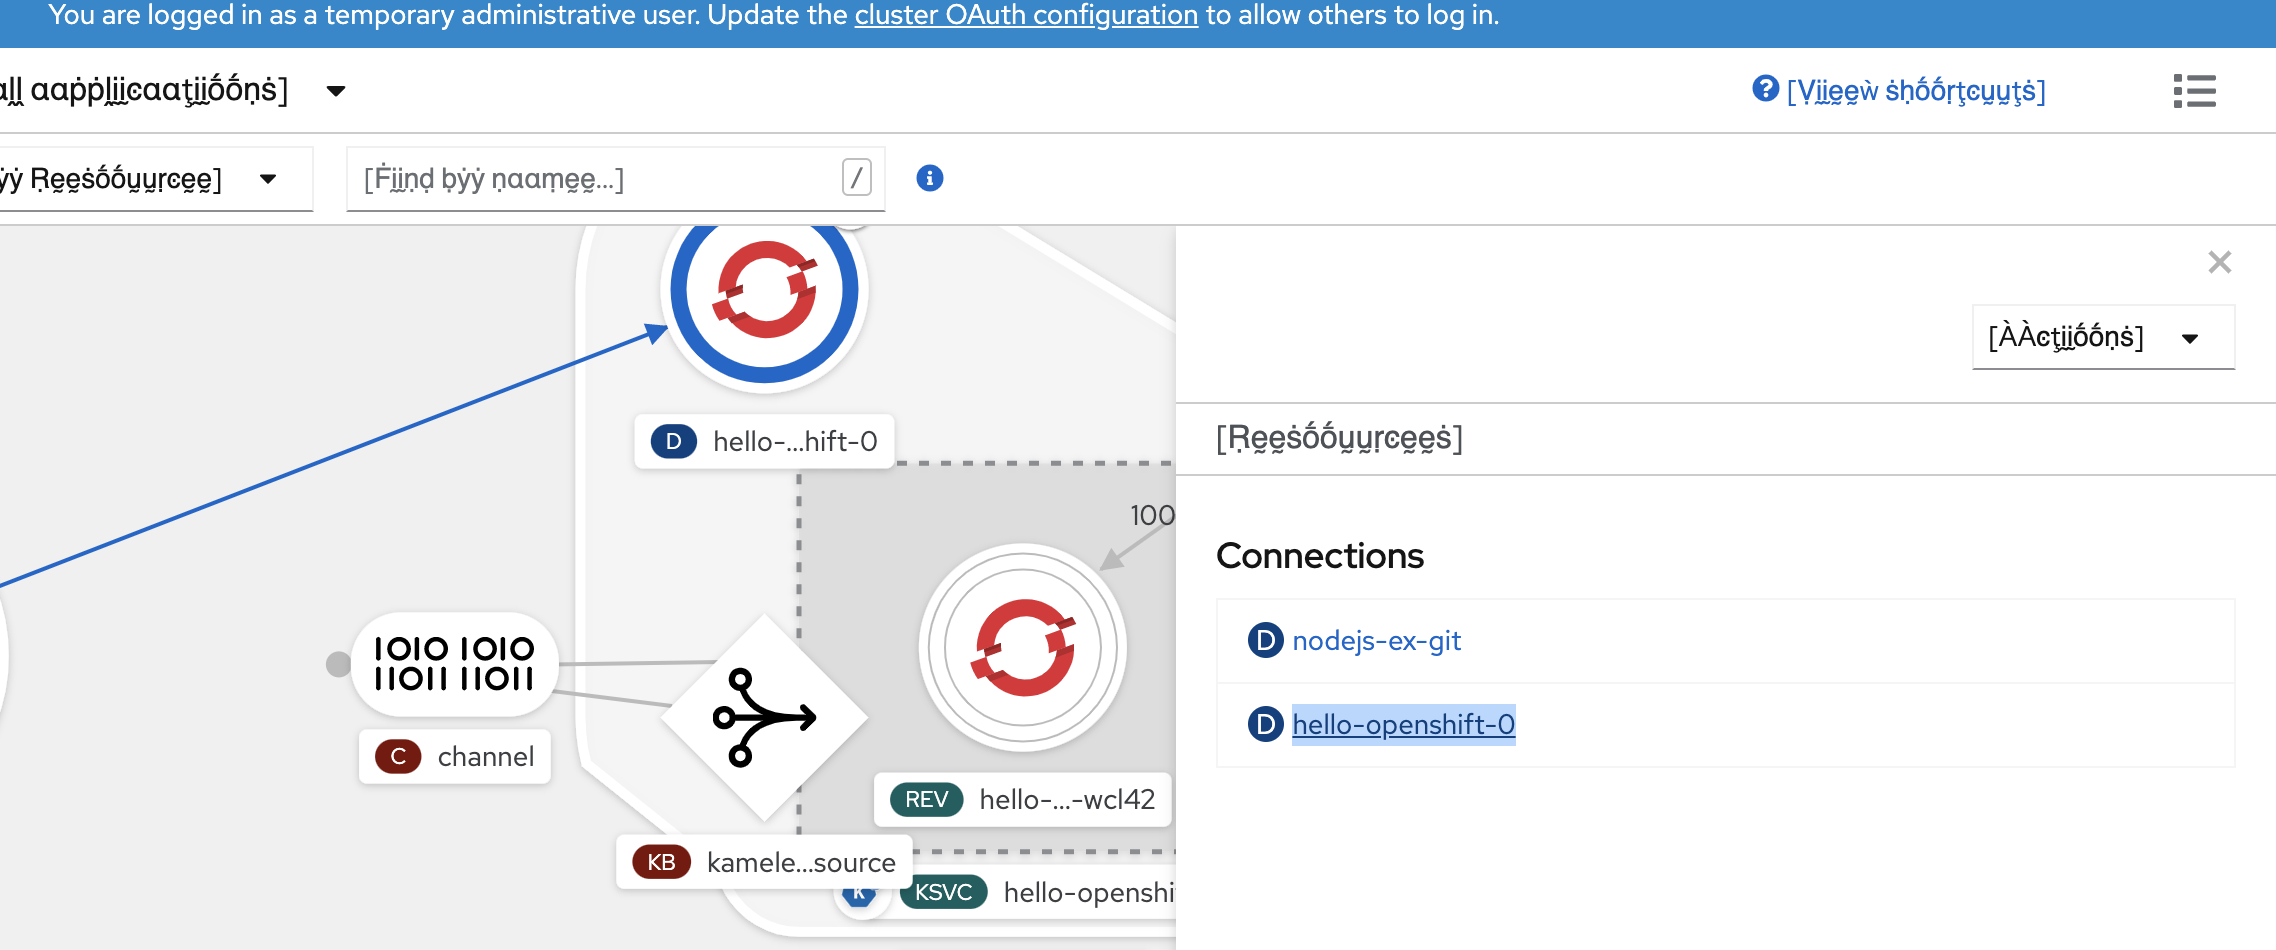Close the side panel

pos(2220,262)
